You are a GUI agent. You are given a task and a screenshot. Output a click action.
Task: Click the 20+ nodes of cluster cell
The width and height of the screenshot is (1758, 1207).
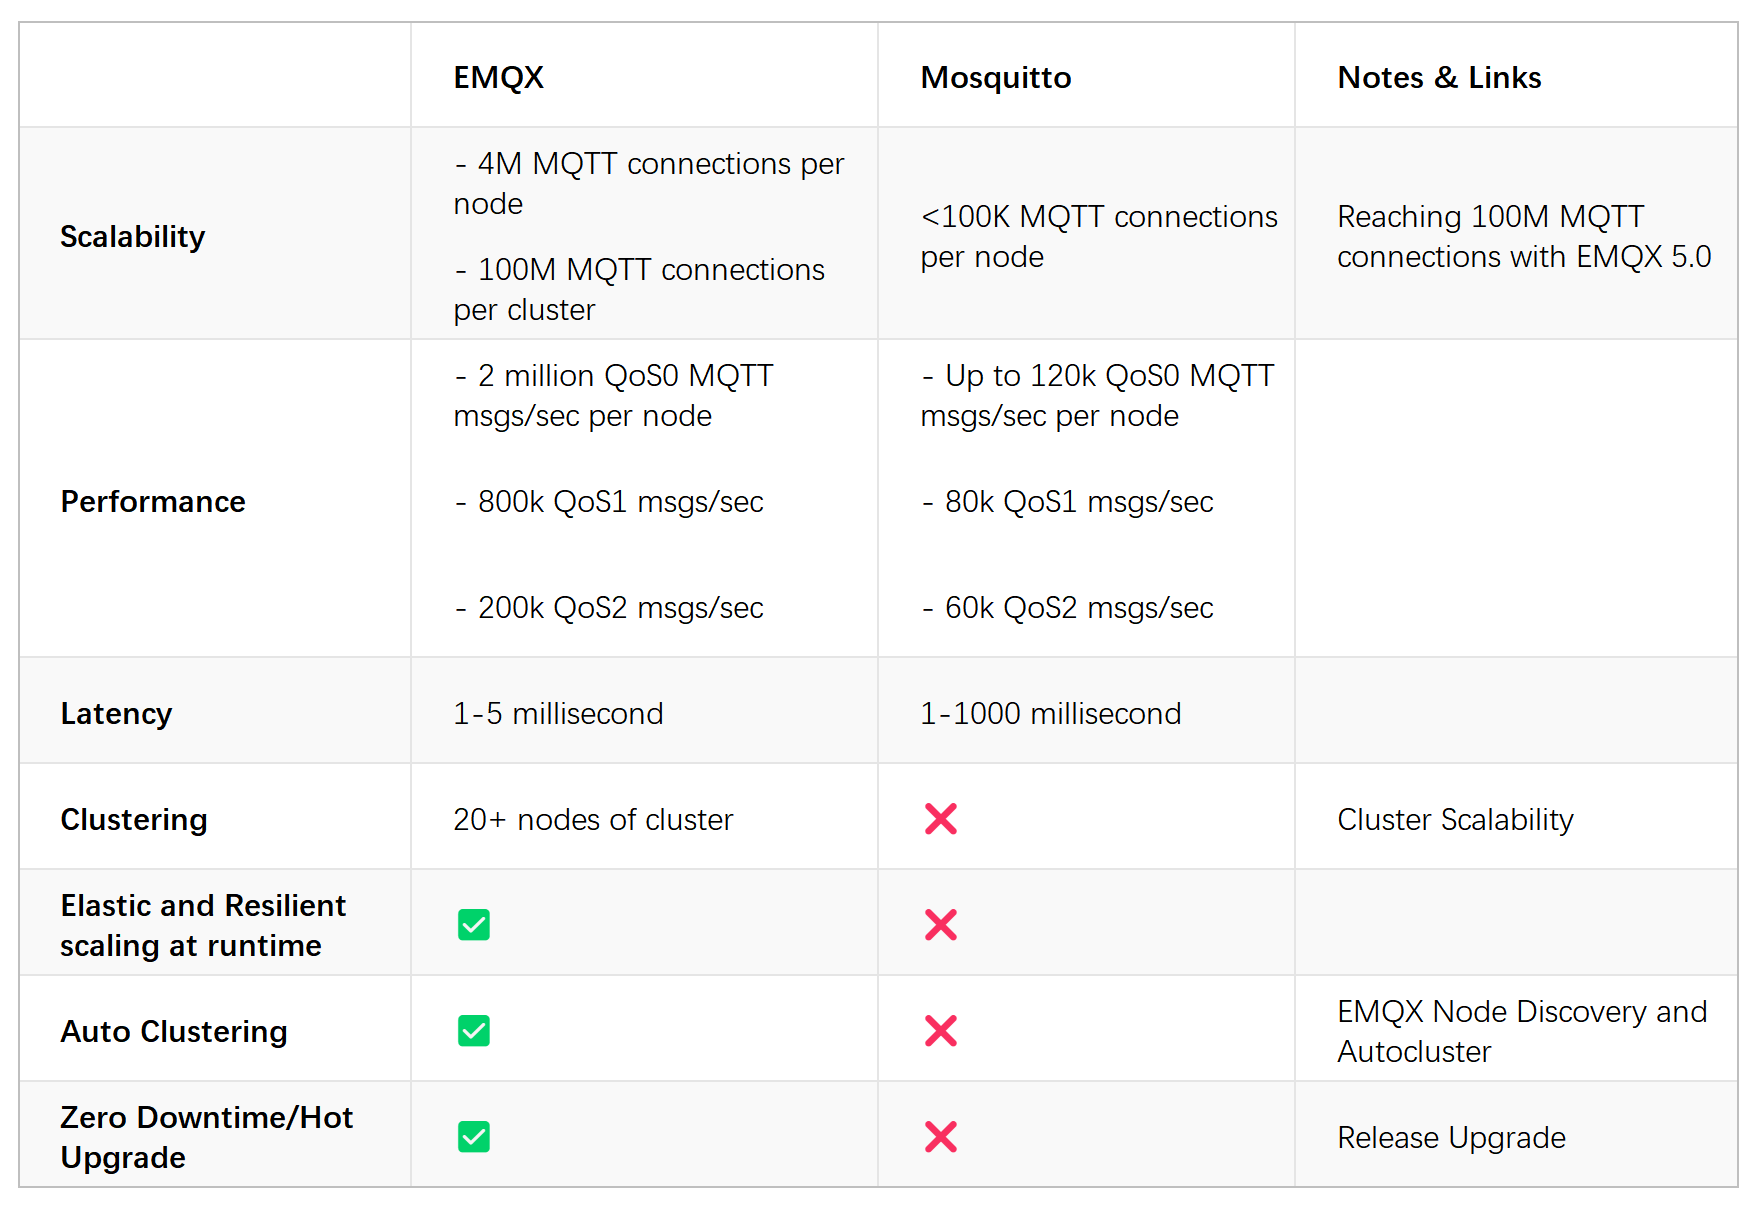(593, 820)
